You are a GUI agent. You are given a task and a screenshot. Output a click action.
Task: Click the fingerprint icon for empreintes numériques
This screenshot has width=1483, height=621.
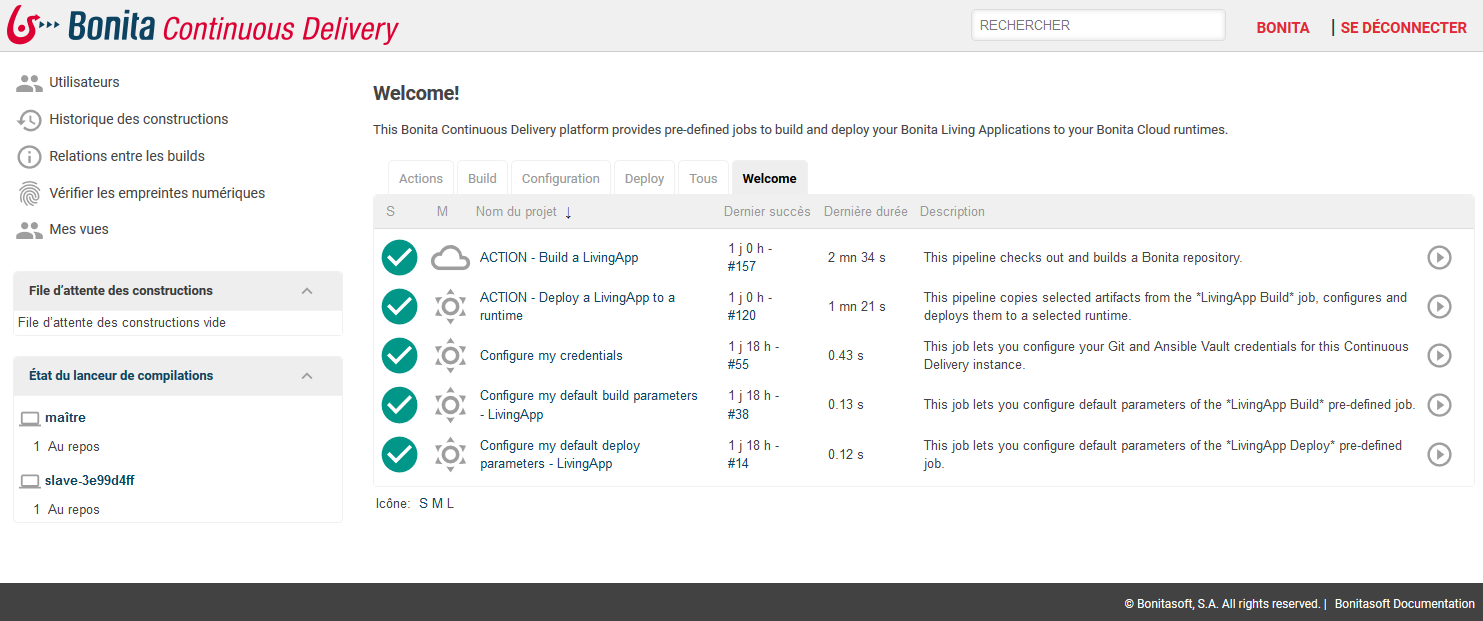point(30,193)
